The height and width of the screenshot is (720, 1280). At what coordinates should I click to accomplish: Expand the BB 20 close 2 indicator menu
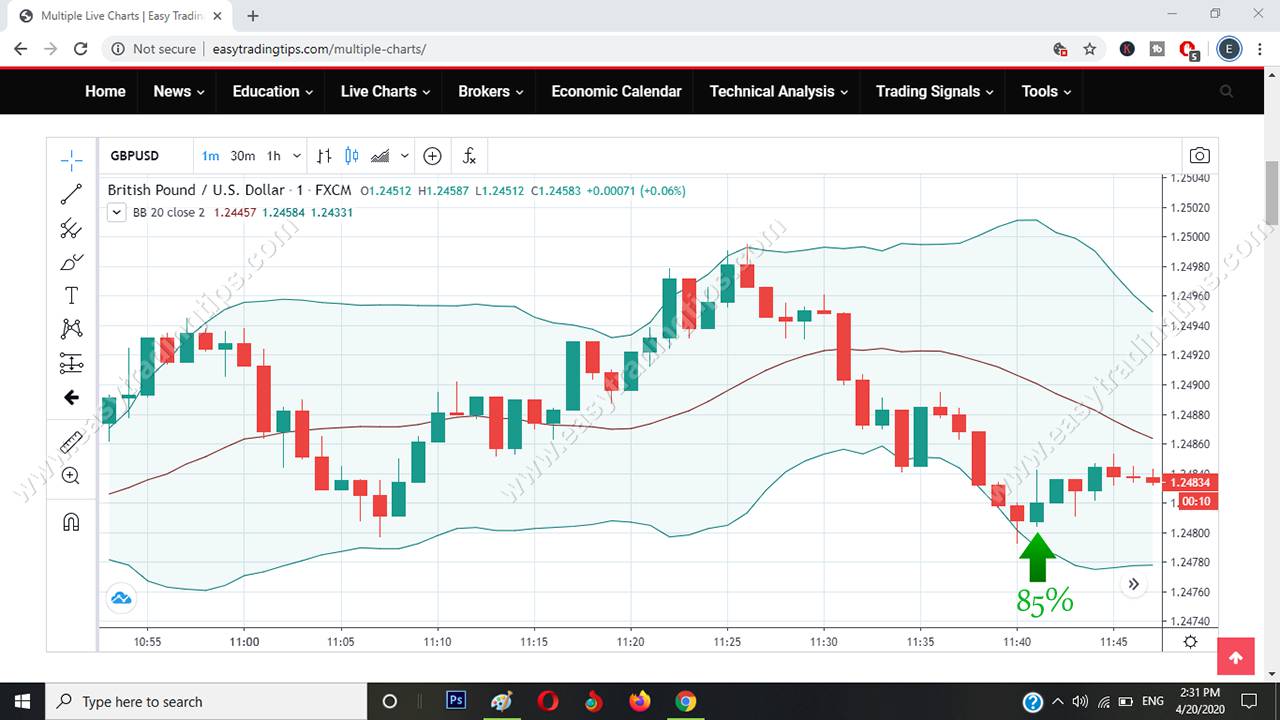tap(116, 212)
